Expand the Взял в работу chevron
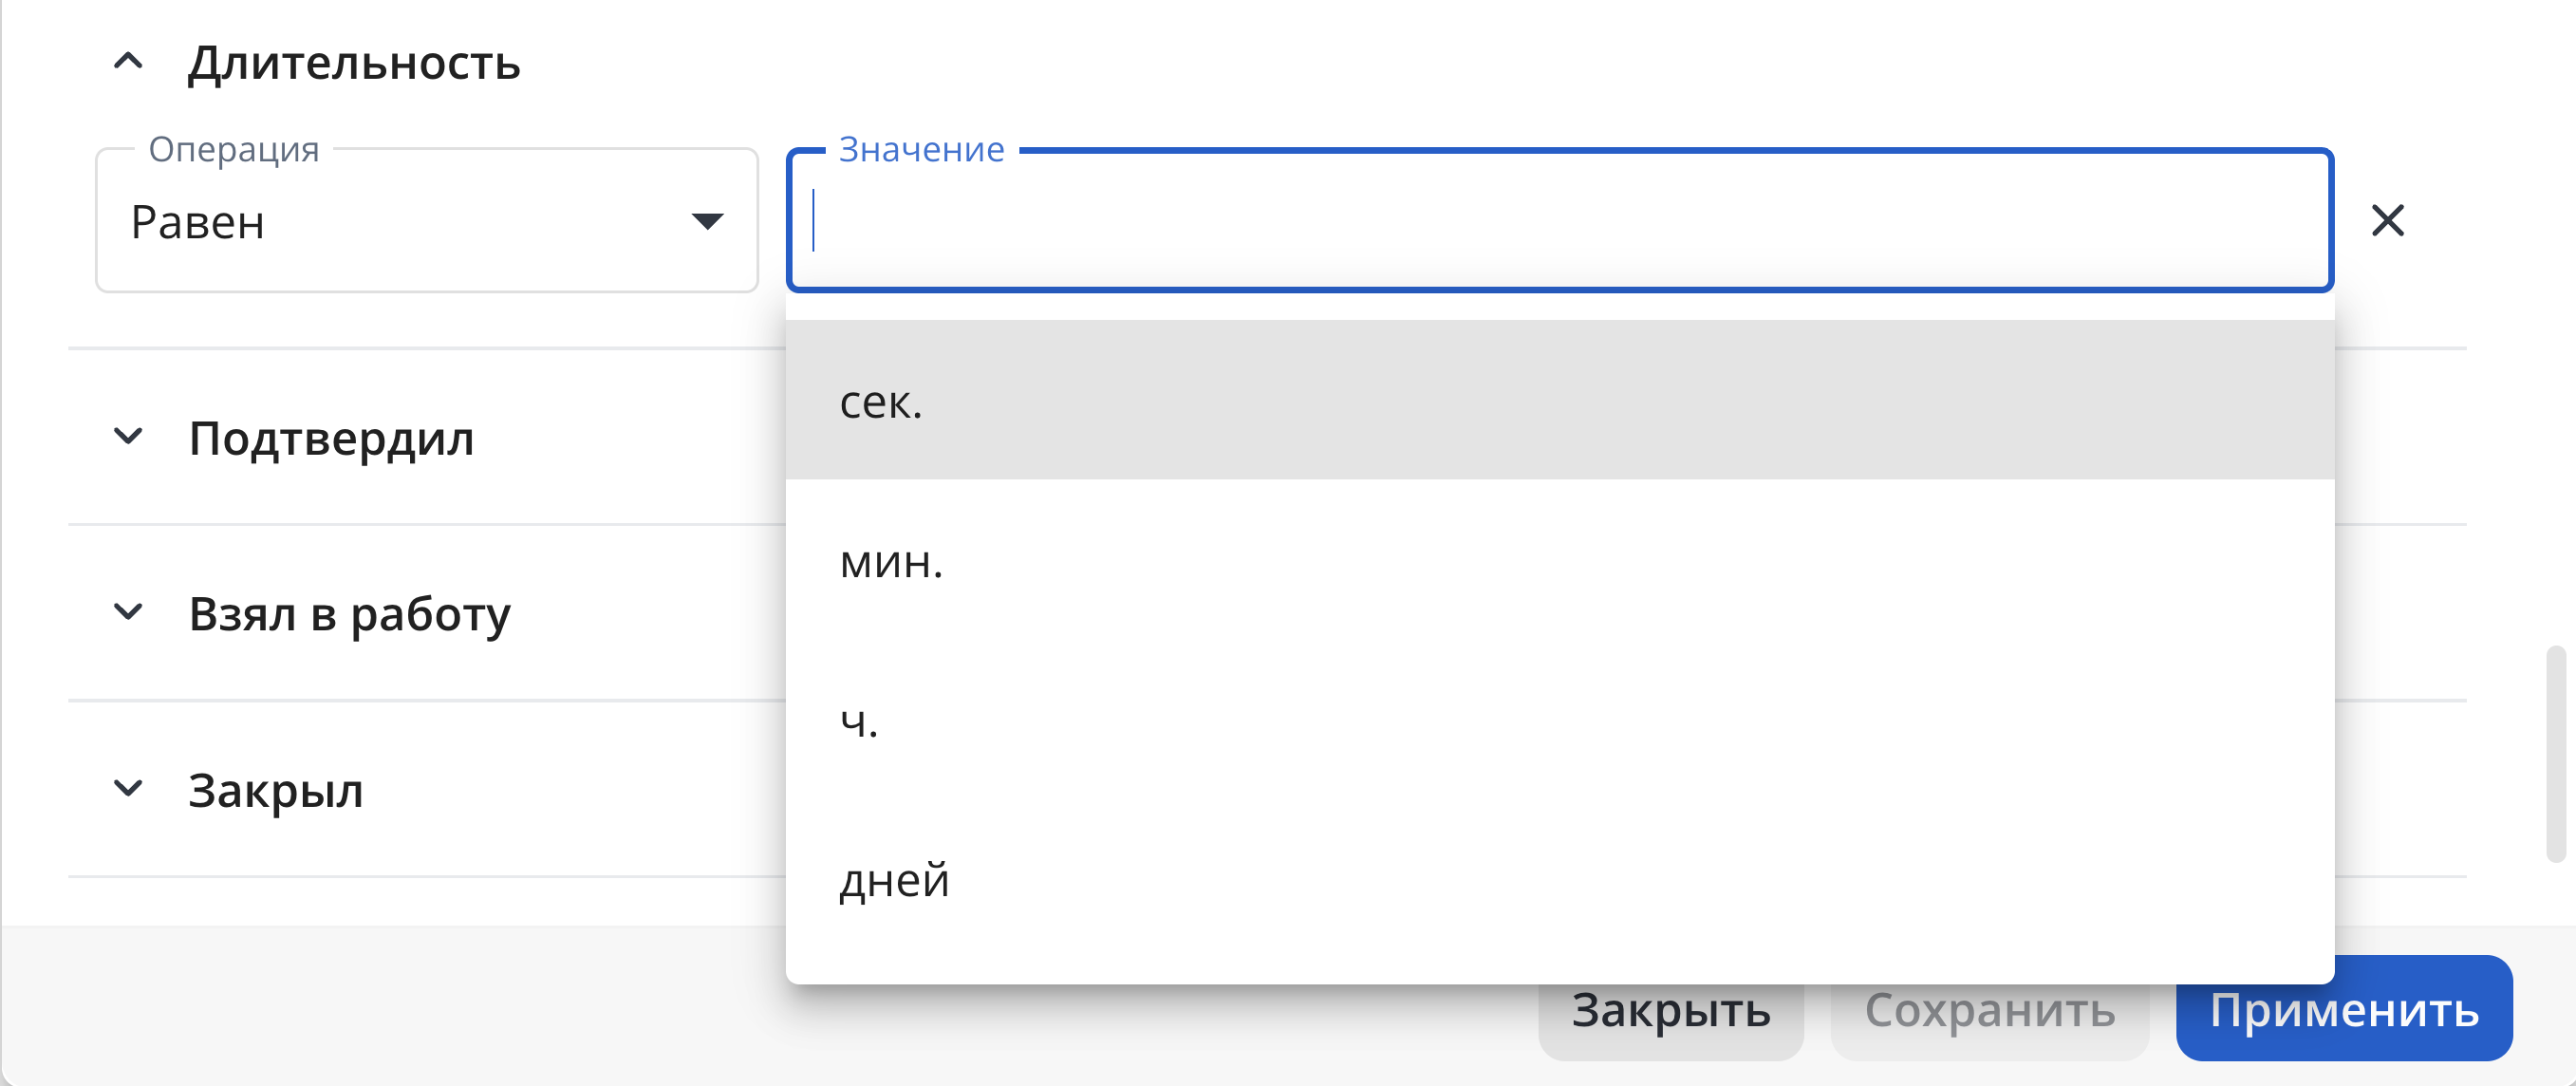 128,612
